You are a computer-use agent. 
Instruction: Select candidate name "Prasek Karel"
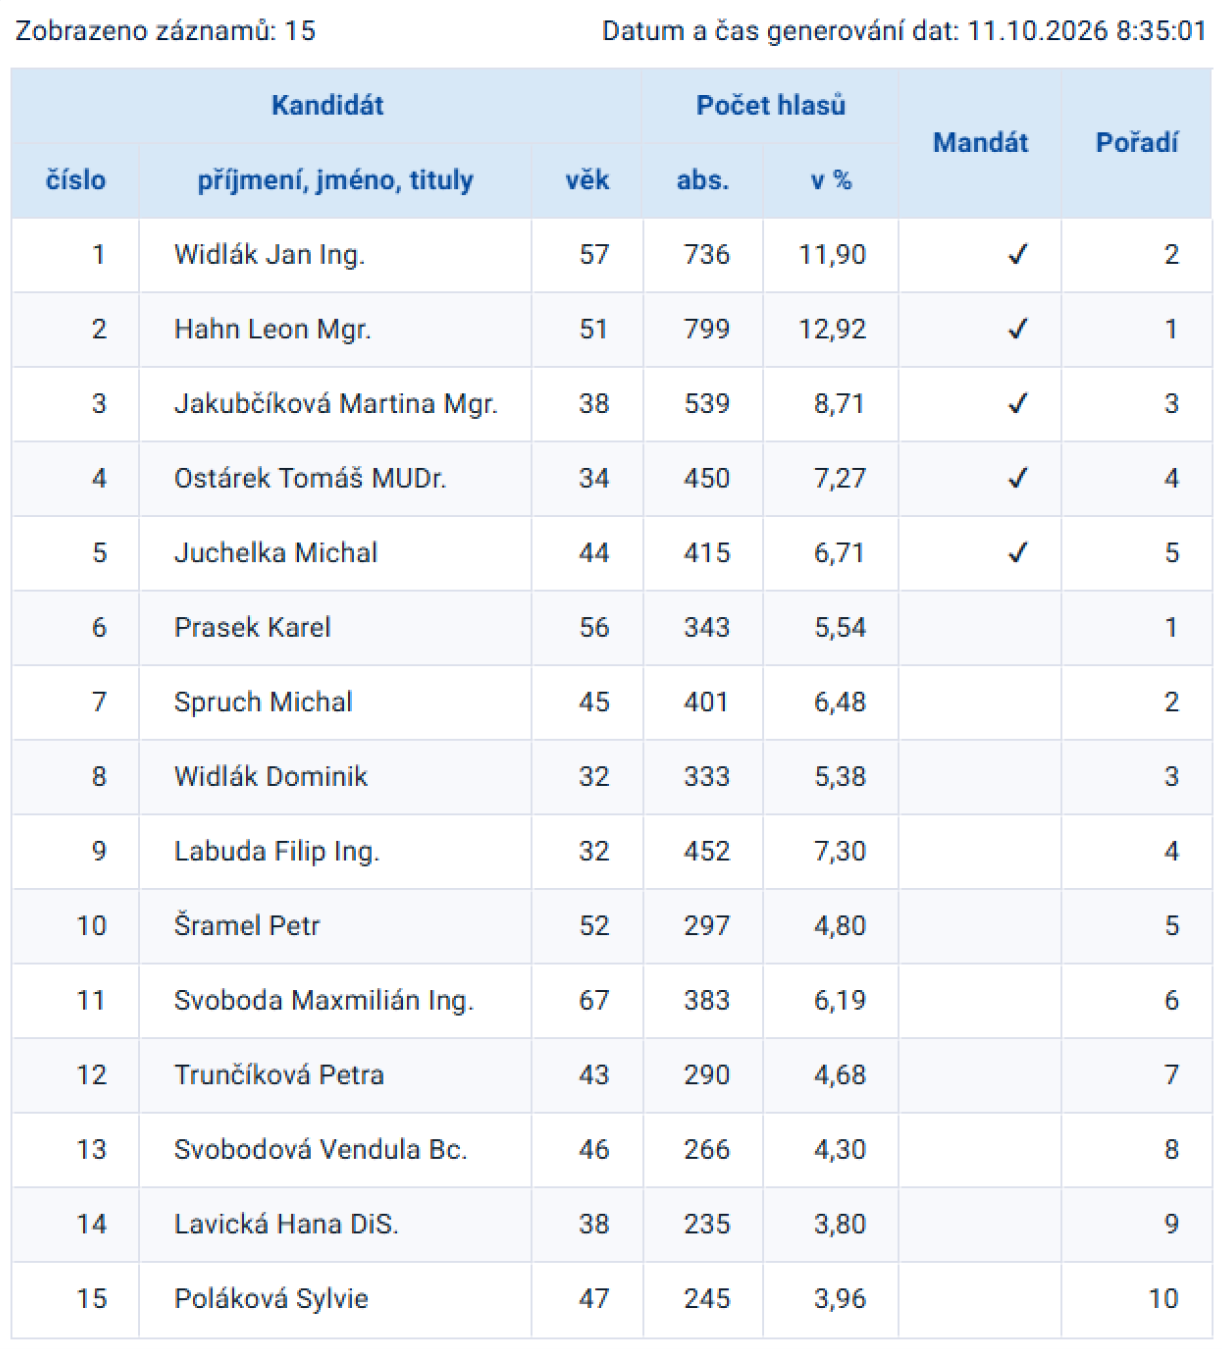tap(252, 627)
